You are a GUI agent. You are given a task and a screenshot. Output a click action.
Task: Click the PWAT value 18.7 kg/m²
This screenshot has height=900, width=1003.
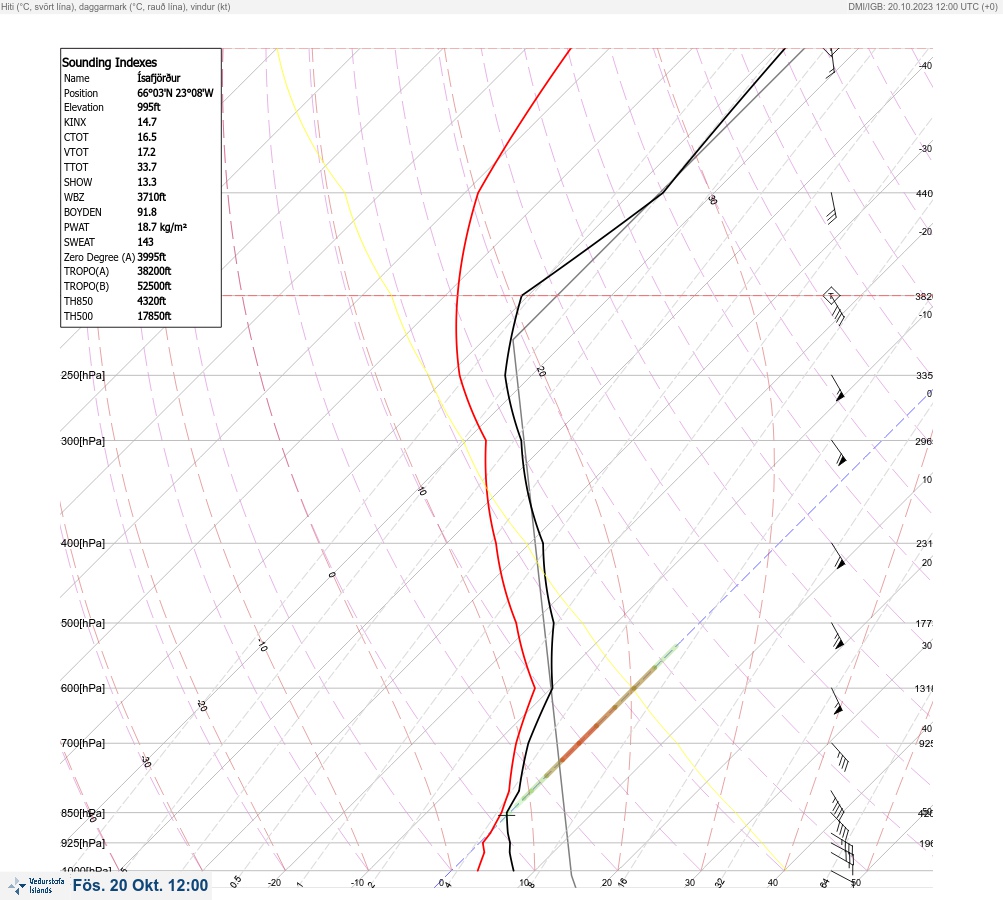coord(162,227)
